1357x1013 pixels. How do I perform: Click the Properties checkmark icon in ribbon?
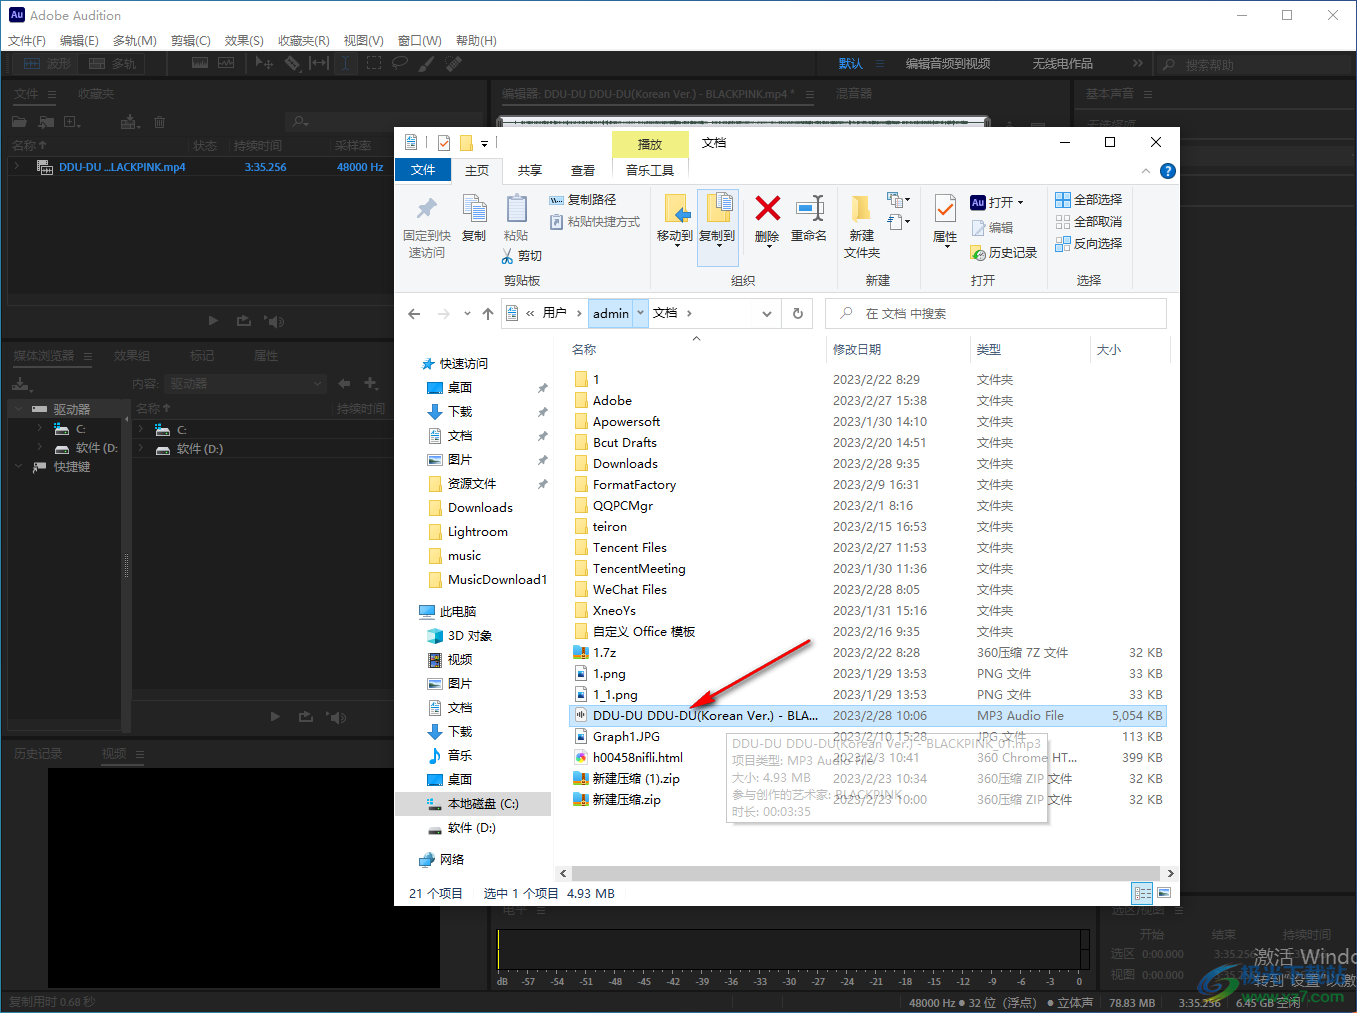(945, 208)
